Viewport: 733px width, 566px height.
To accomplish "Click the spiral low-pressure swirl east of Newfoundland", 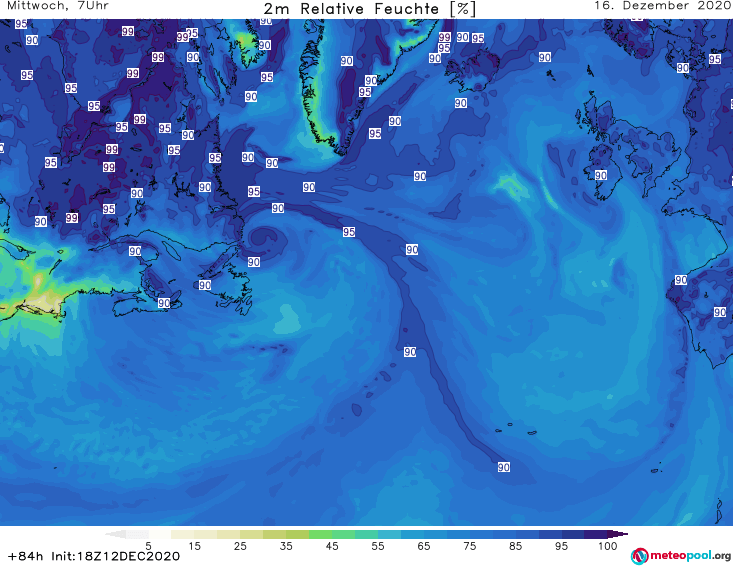I will click(x=264, y=238).
